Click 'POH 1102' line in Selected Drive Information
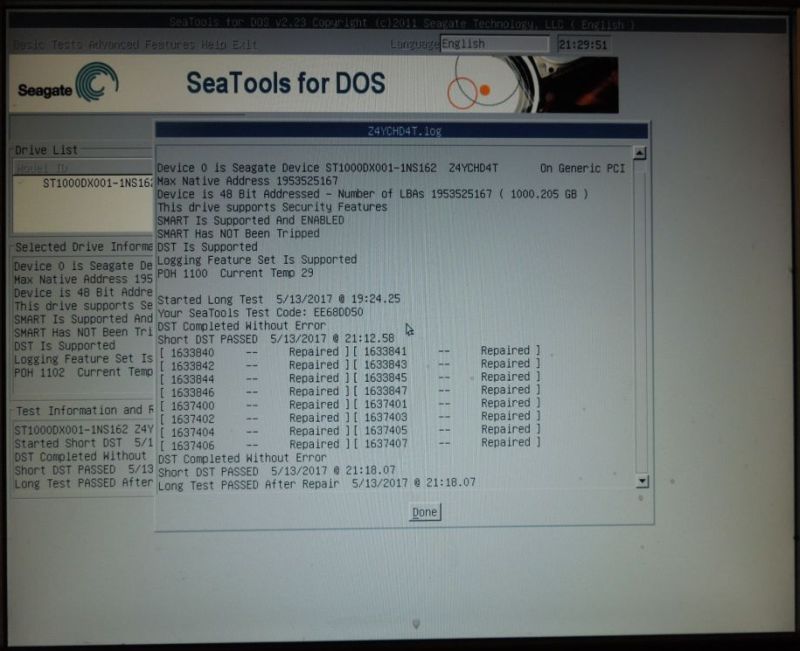 click(83, 372)
